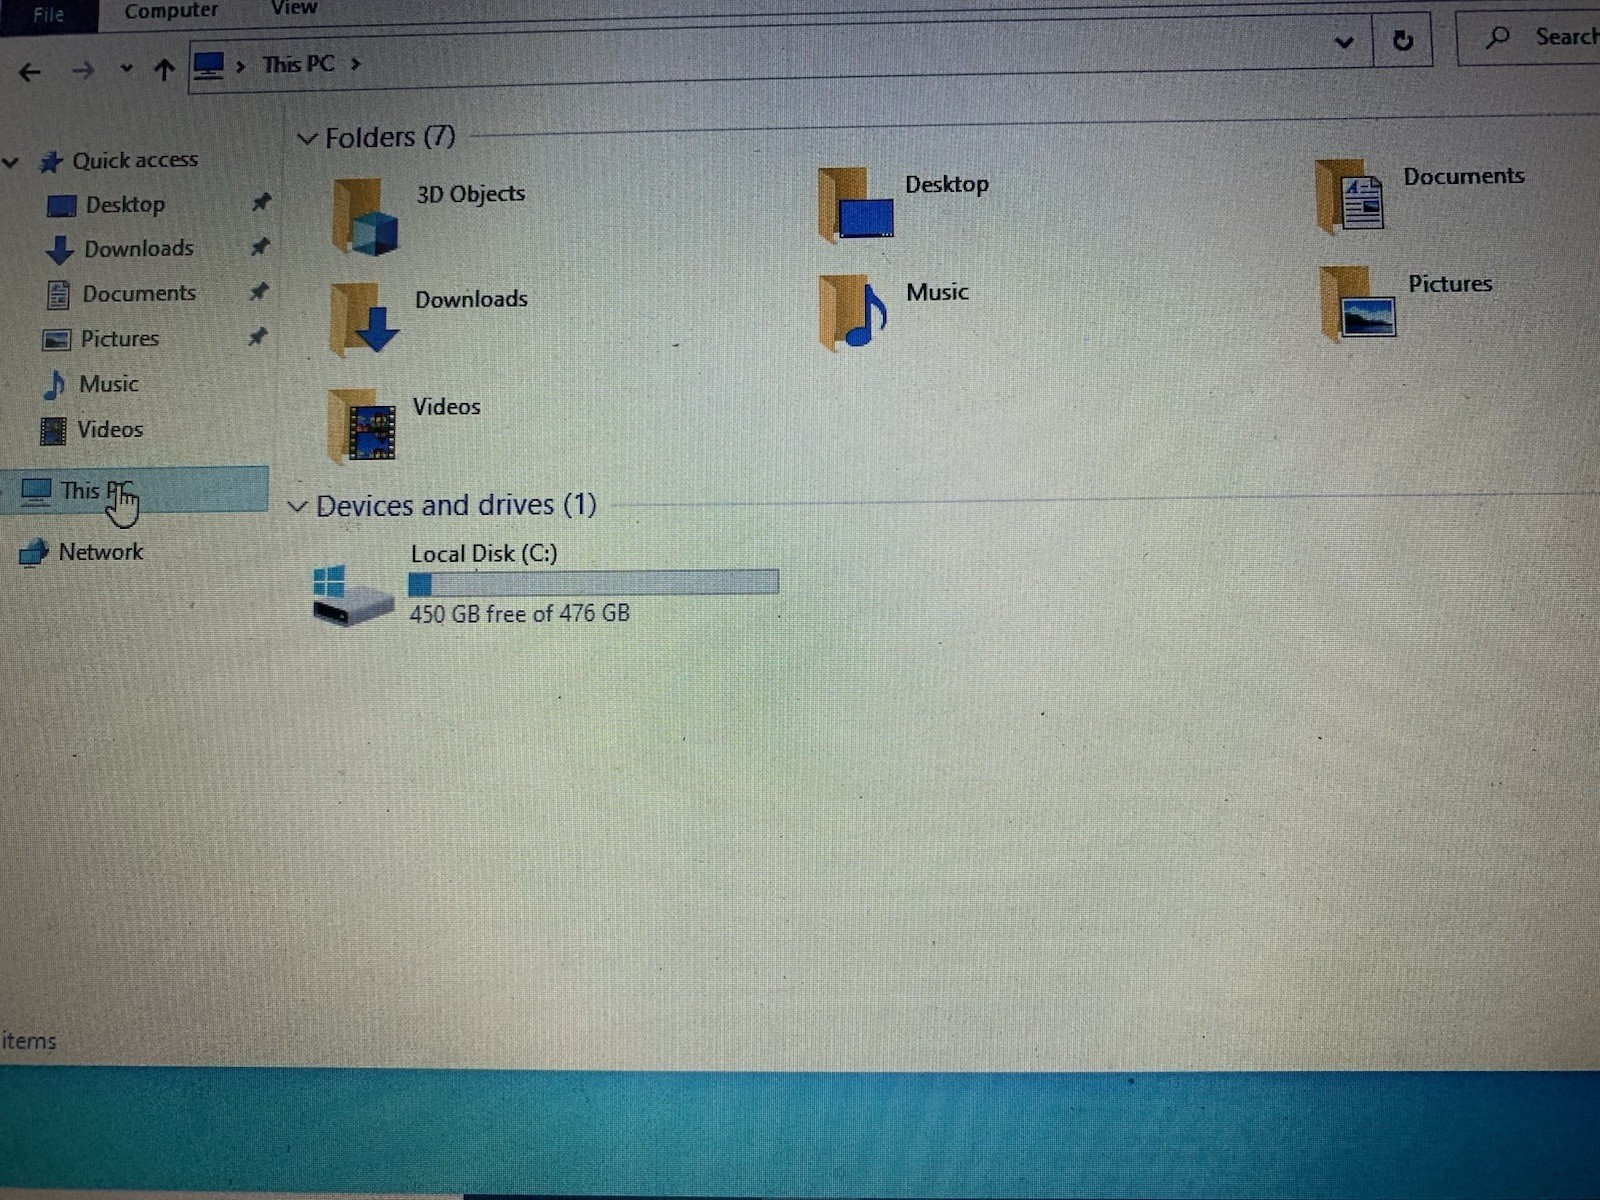Click the Folders (7) group header text

(x=390, y=137)
